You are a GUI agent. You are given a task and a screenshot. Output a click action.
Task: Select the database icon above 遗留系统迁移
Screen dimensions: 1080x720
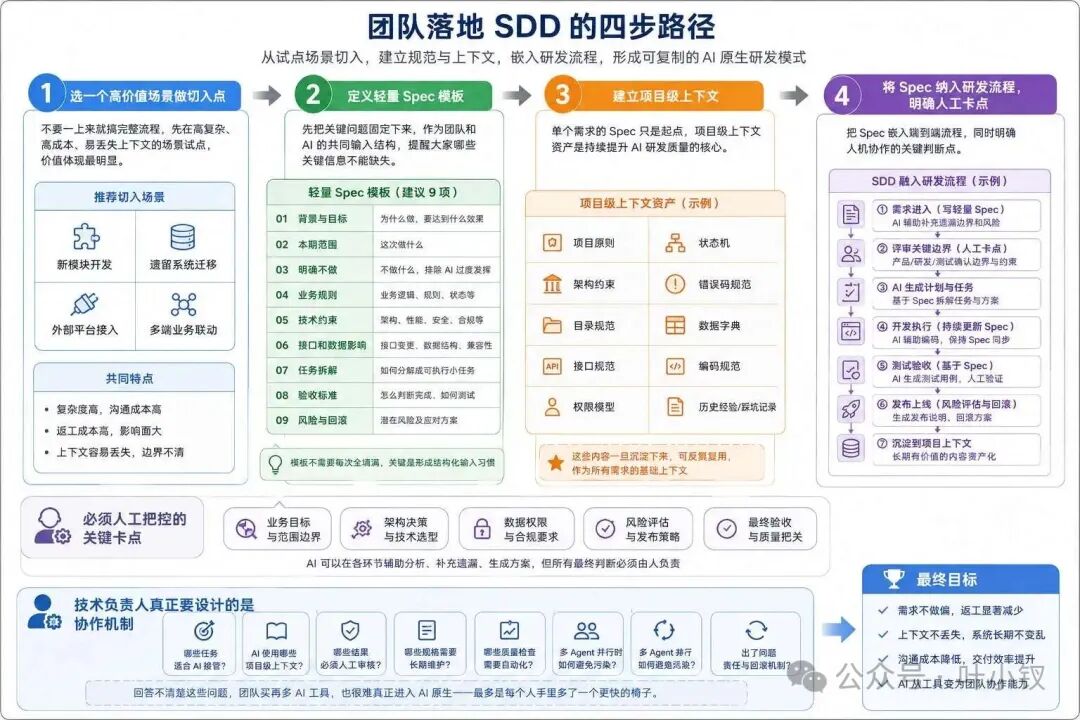(x=183, y=237)
